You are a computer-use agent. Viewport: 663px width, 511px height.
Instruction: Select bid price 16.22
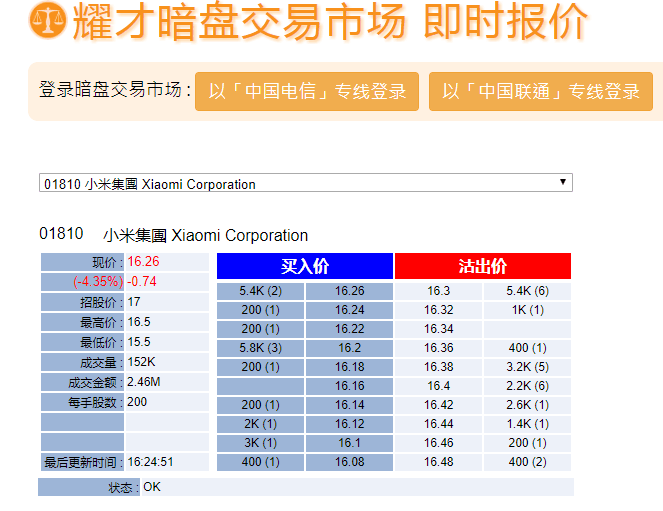click(350, 329)
